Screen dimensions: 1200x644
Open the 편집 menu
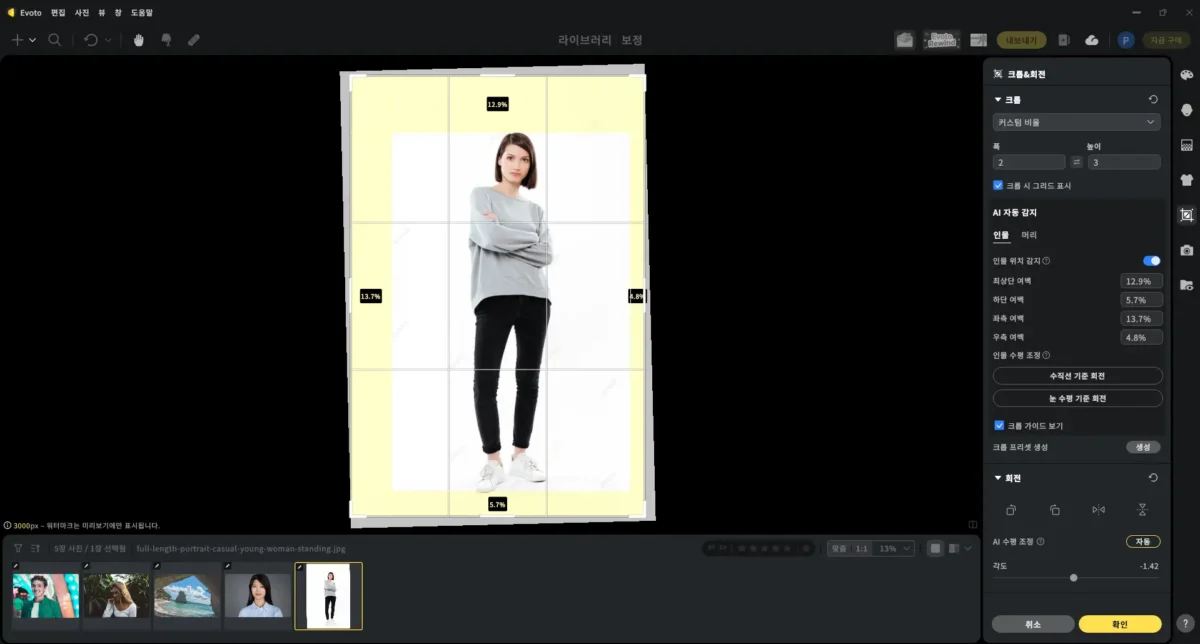click(58, 12)
